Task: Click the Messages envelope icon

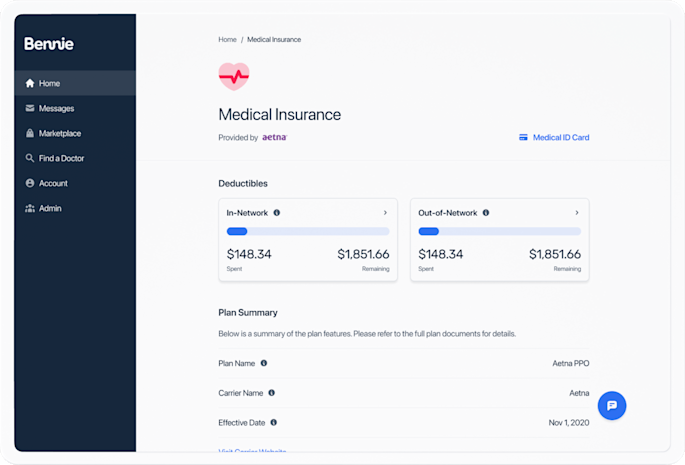Action: (30, 108)
